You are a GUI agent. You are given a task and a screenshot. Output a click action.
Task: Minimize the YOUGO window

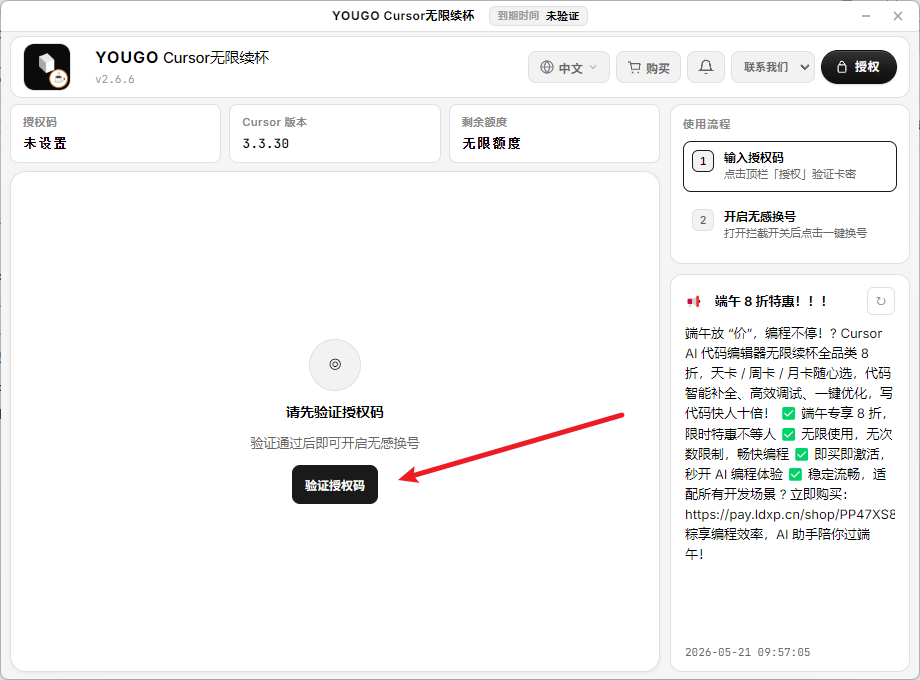[866, 16]
